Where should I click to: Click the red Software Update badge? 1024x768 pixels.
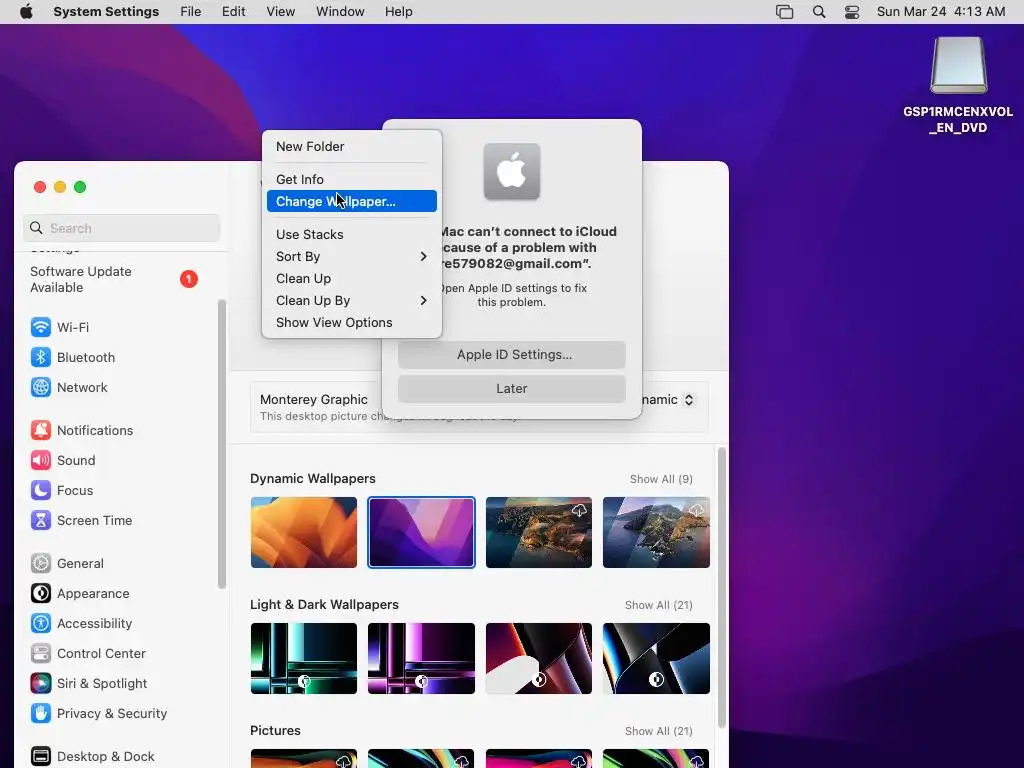[x=189, y=279]
